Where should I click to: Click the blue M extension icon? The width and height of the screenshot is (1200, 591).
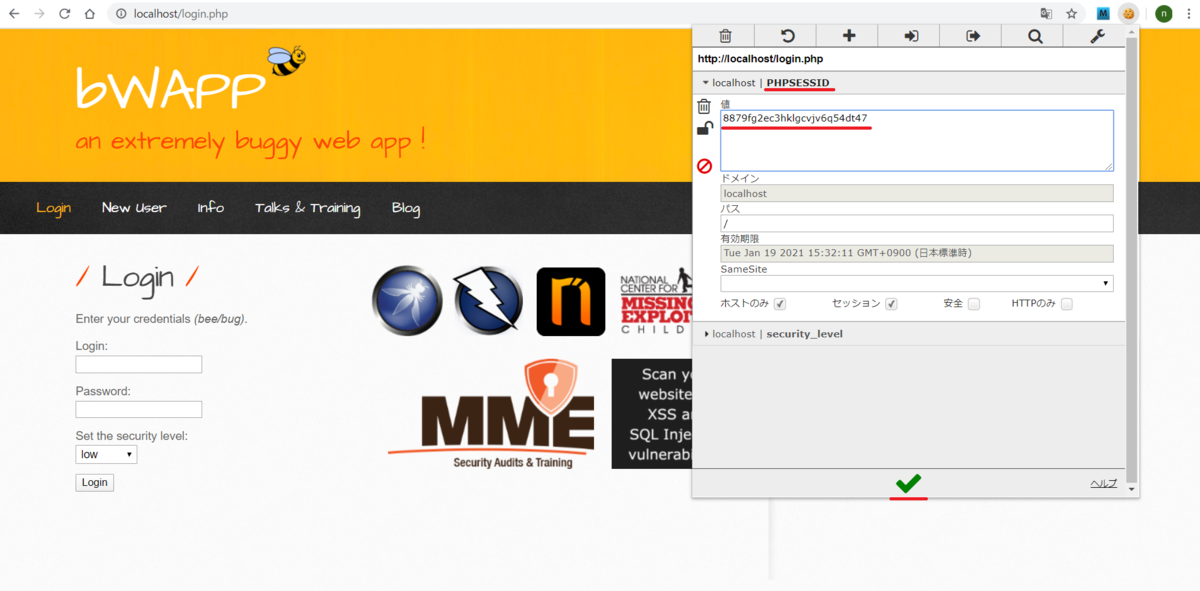1103,14
